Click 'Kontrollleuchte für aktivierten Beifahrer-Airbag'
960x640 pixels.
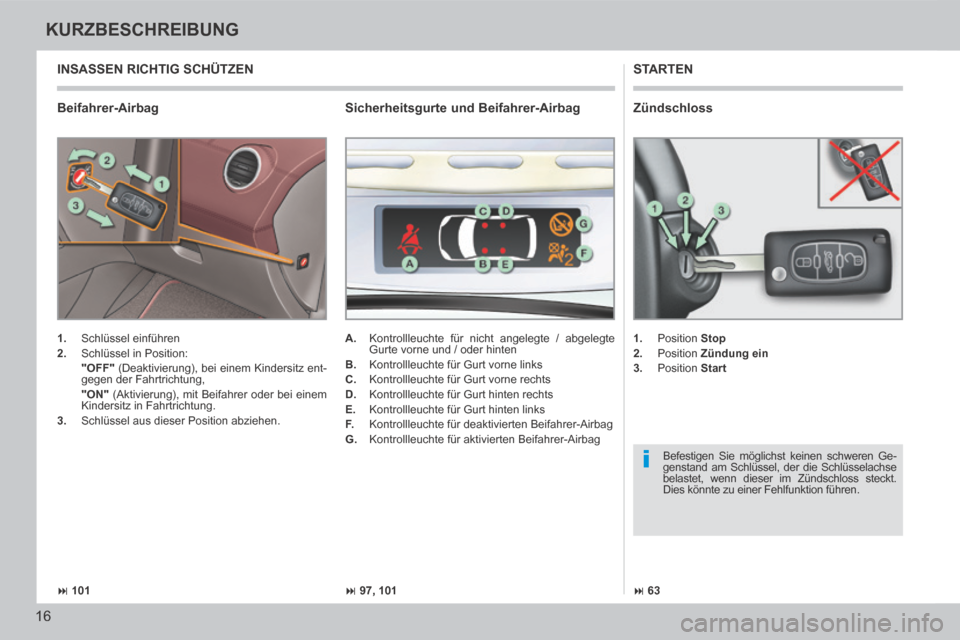pyautogui.click(x=484, y=439)
